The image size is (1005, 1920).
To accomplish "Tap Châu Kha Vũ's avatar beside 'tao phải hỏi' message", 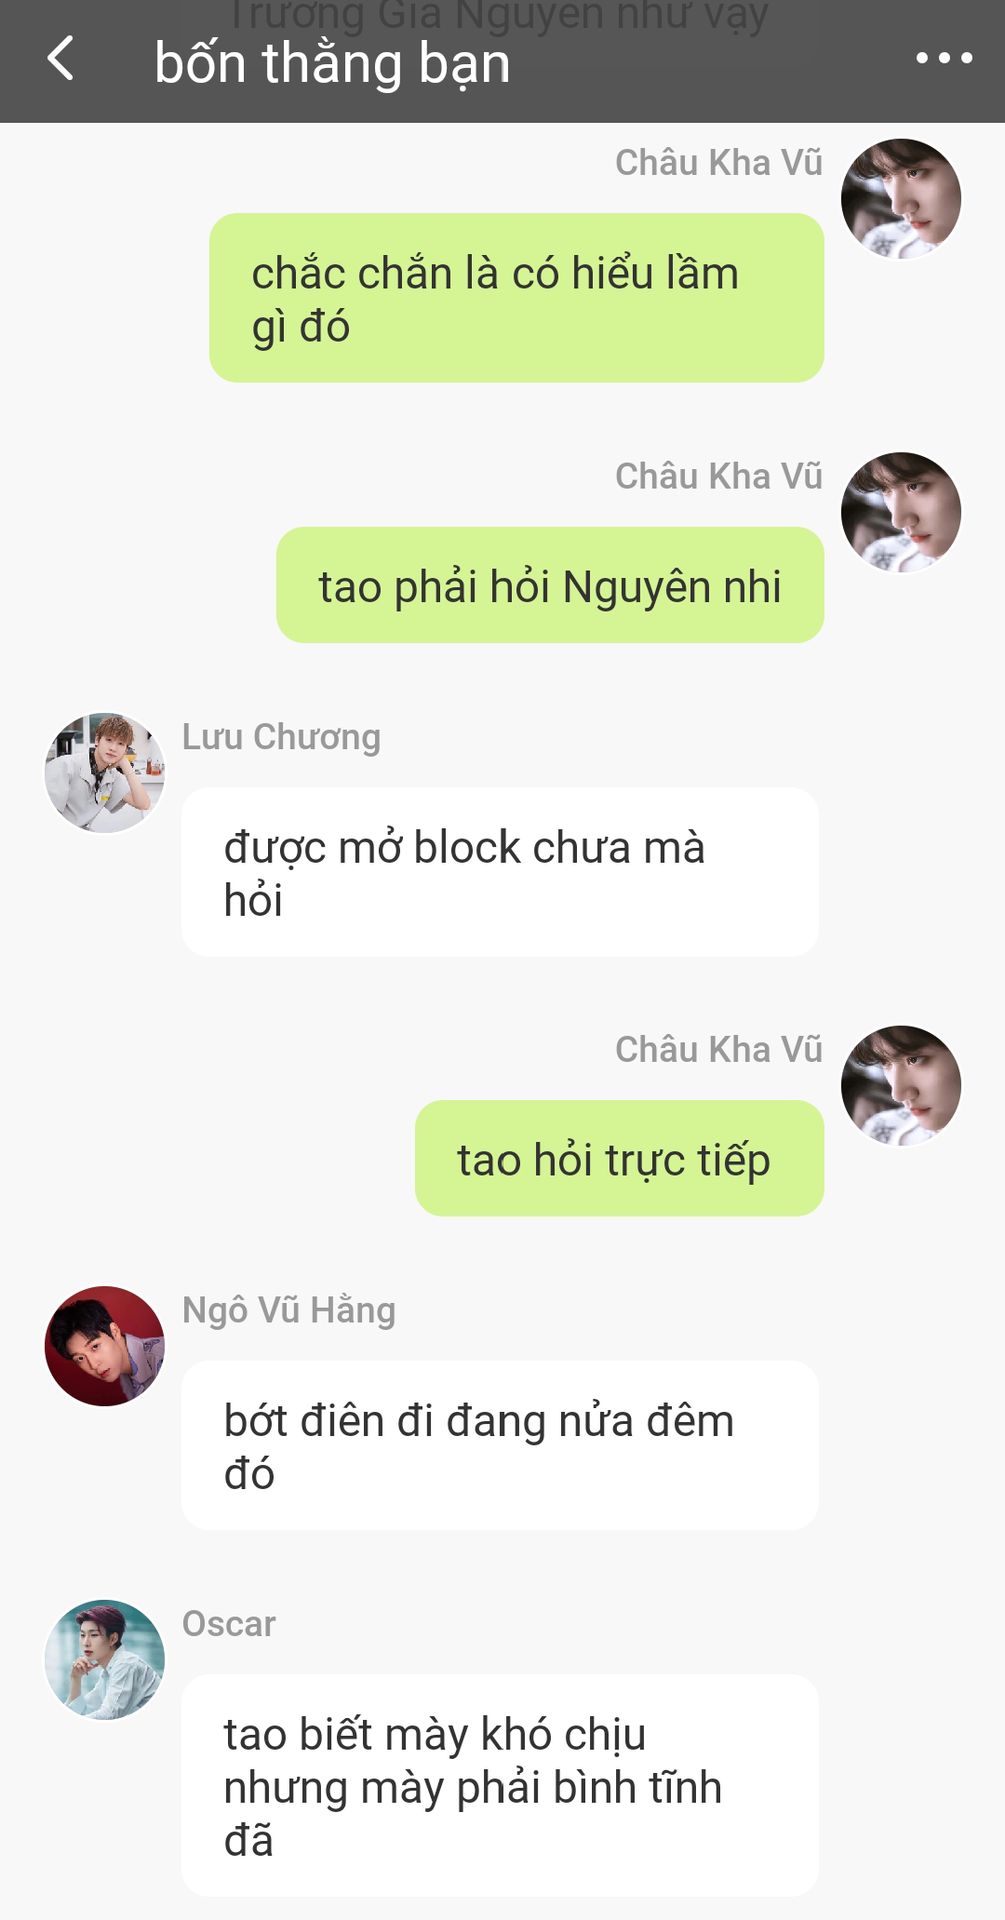I will point(901,512).
